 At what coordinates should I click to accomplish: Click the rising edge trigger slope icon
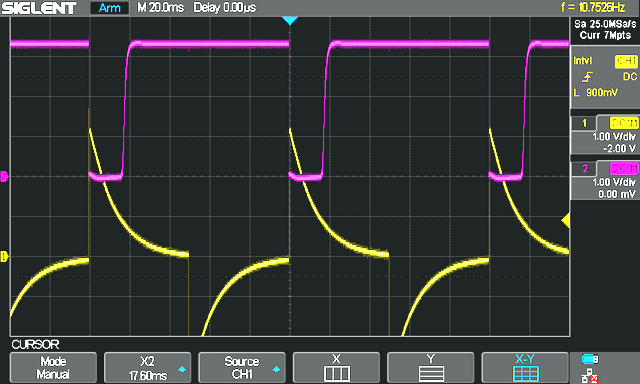587,77
